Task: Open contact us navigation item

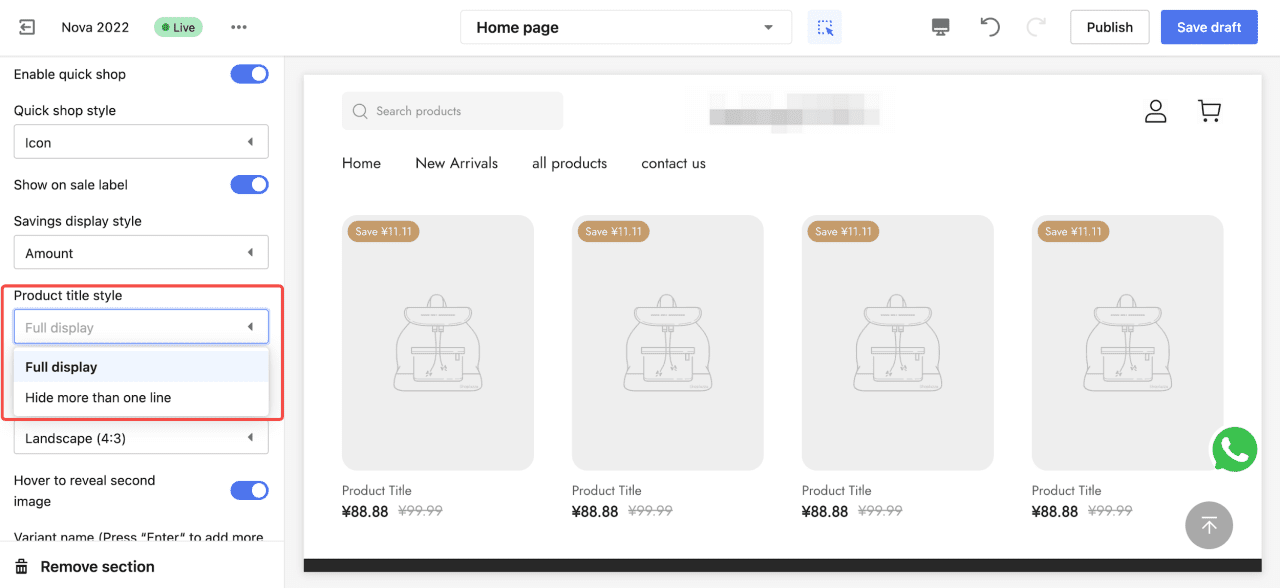Action: coord(673,163)
